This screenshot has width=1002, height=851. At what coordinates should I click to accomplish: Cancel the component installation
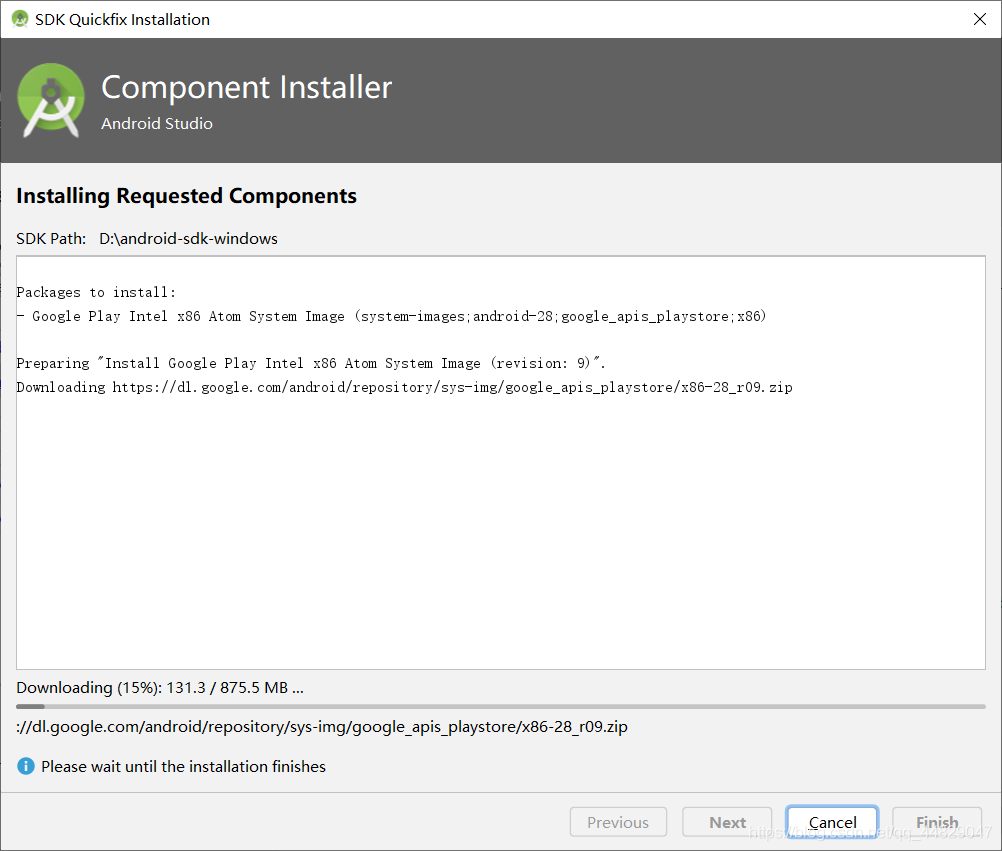pyautogui.click(x=832, y=822)
